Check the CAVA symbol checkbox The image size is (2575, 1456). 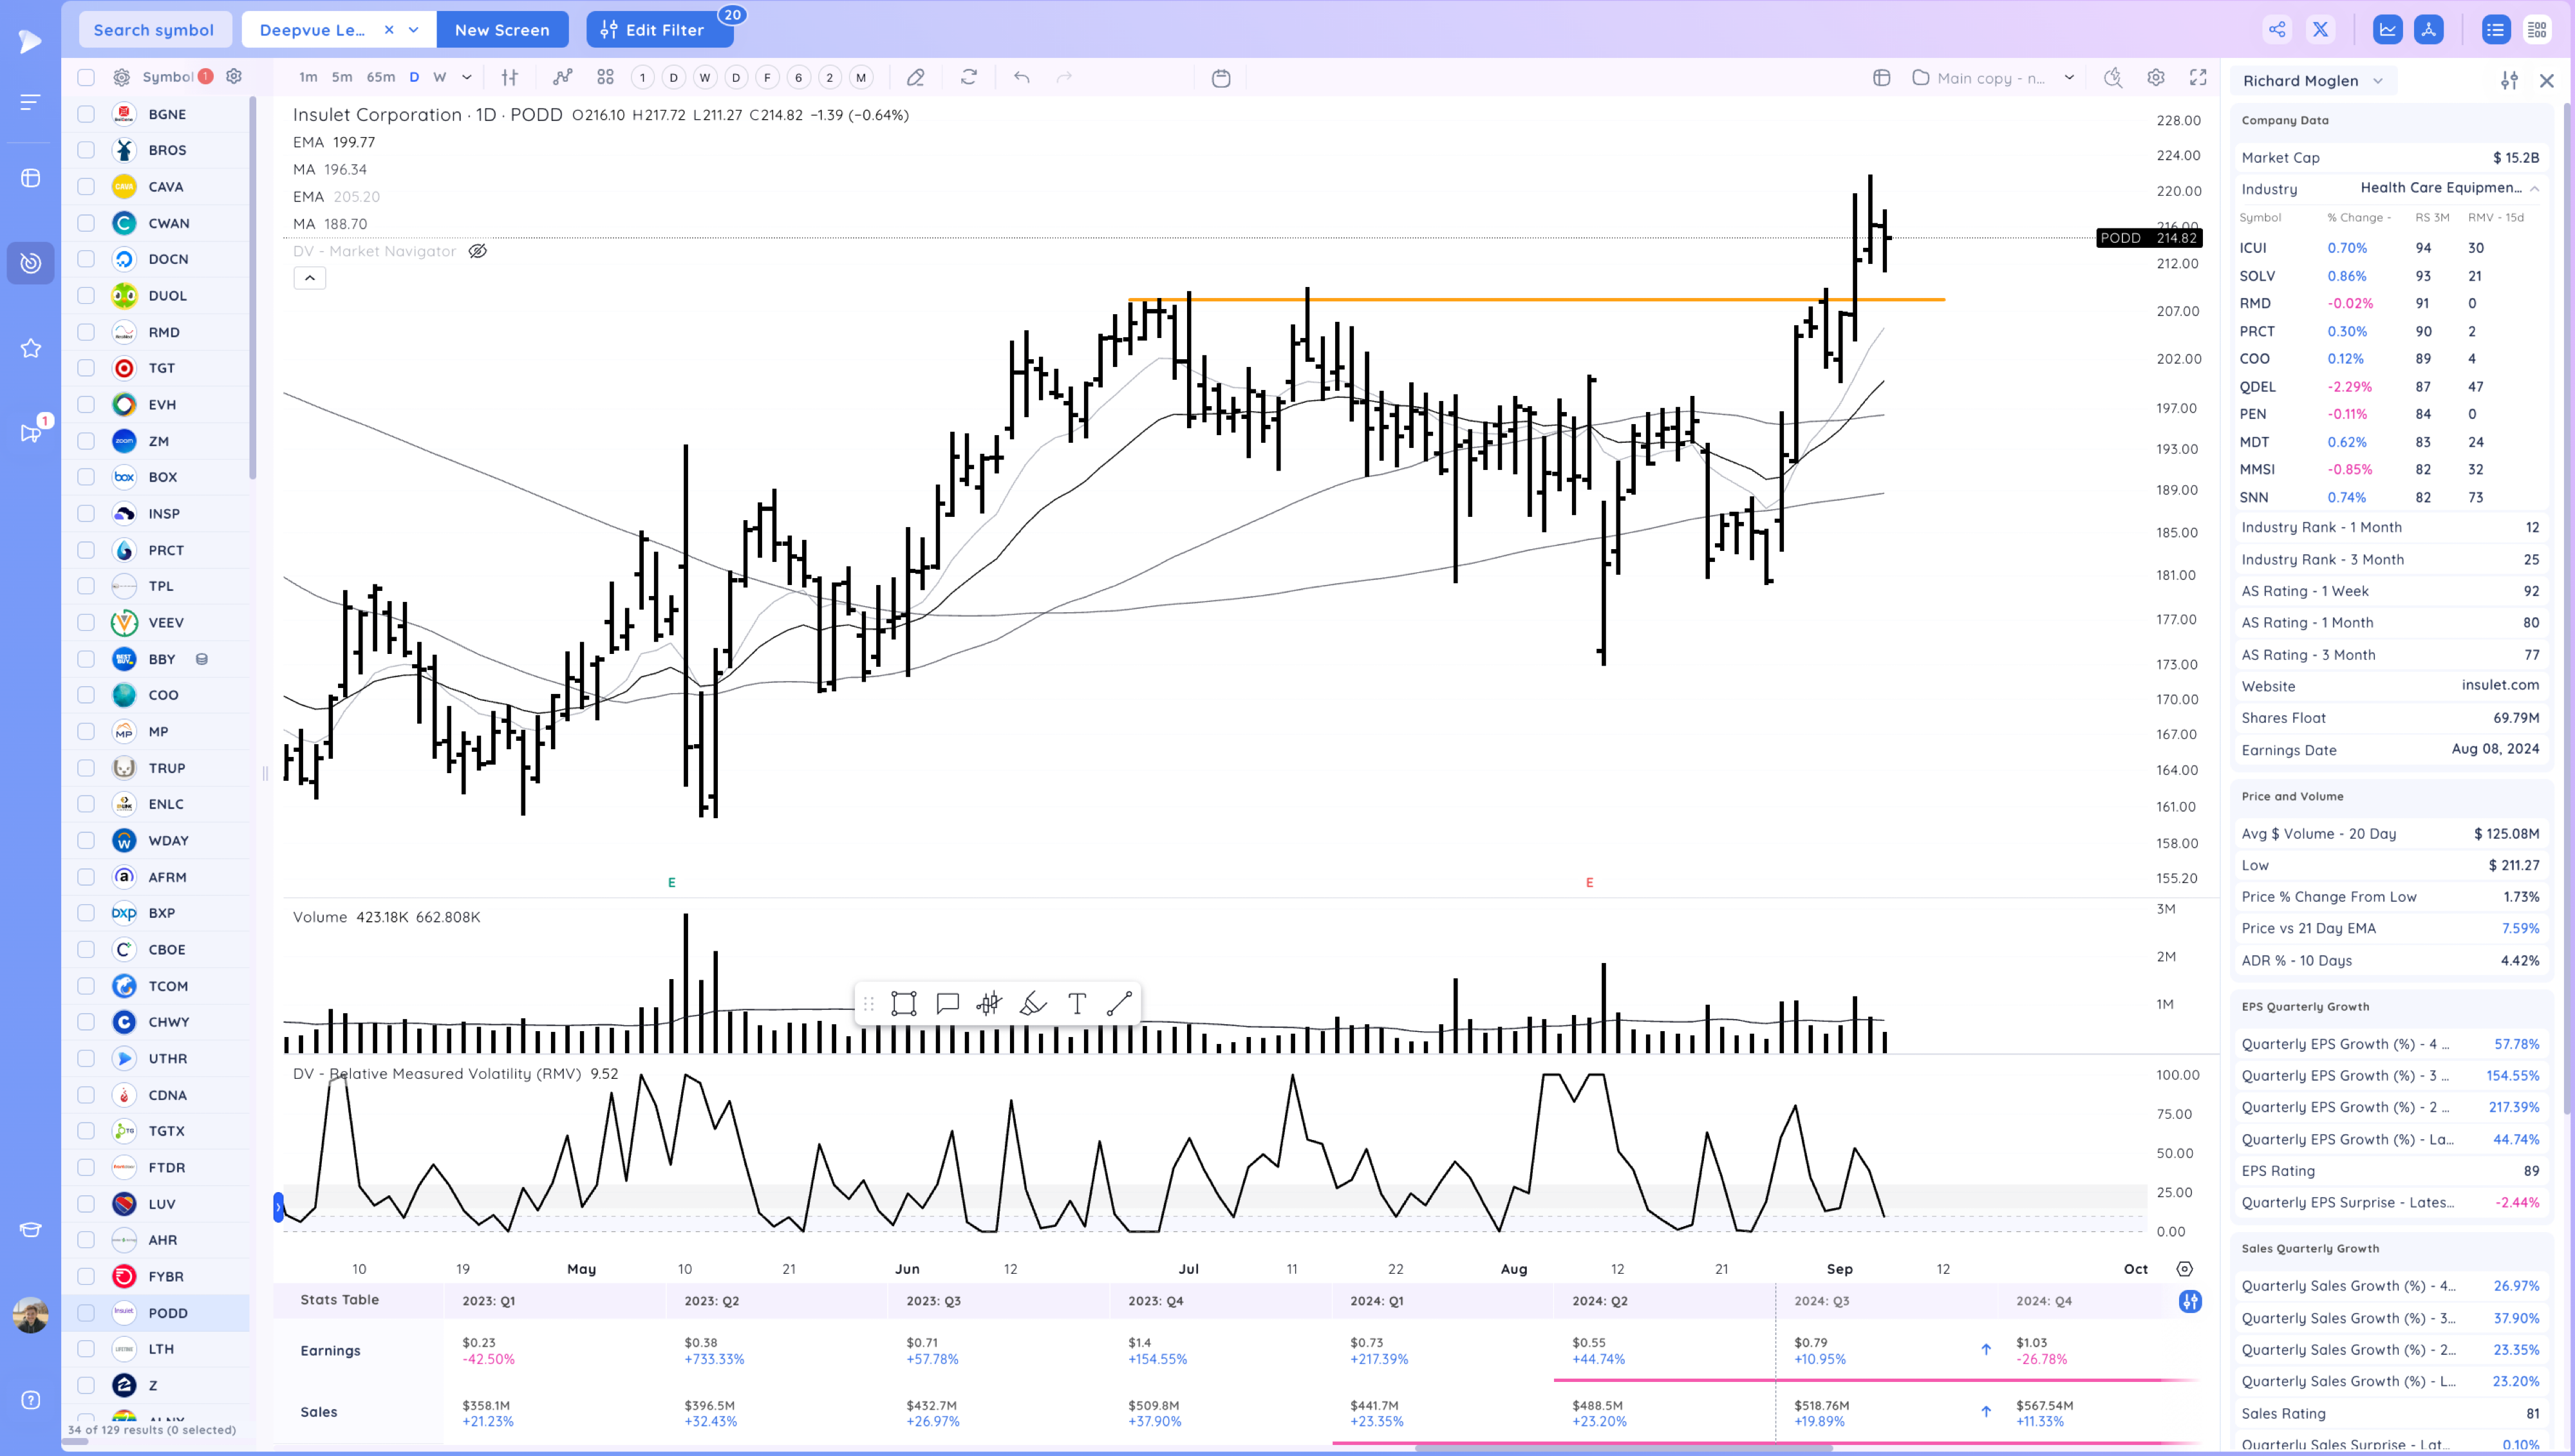[x=86, y=186]
